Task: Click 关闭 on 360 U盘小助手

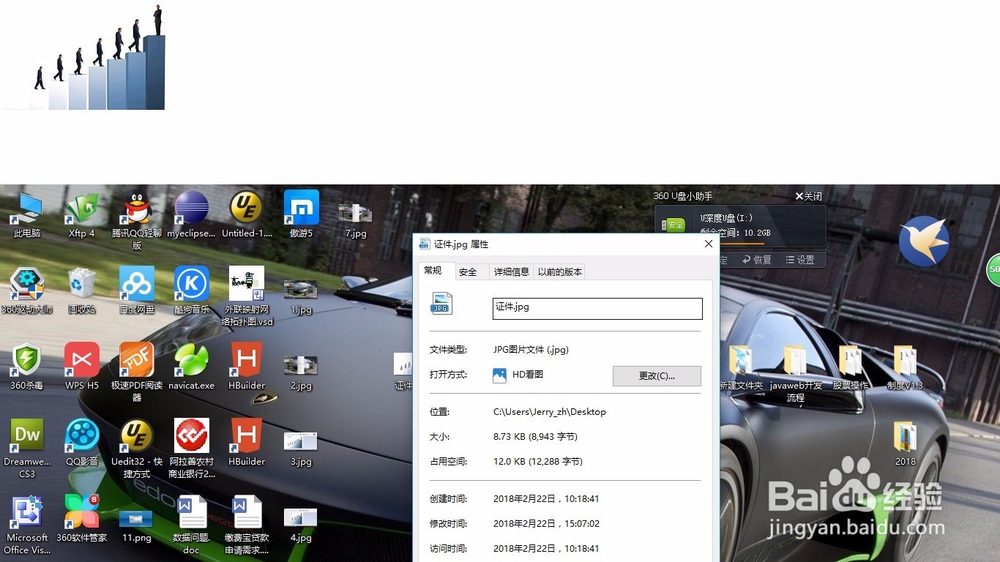Action: coord(808,196)
